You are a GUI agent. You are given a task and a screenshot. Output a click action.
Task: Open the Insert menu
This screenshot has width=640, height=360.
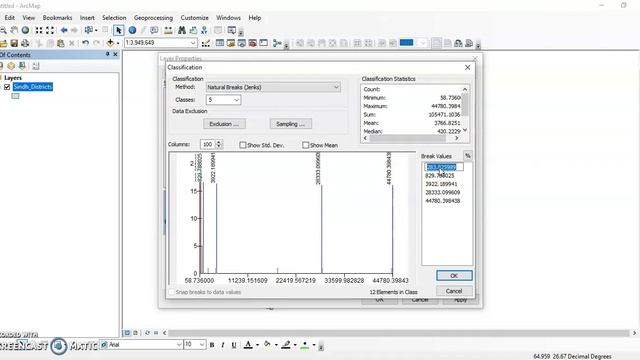[x=87, y=18]
